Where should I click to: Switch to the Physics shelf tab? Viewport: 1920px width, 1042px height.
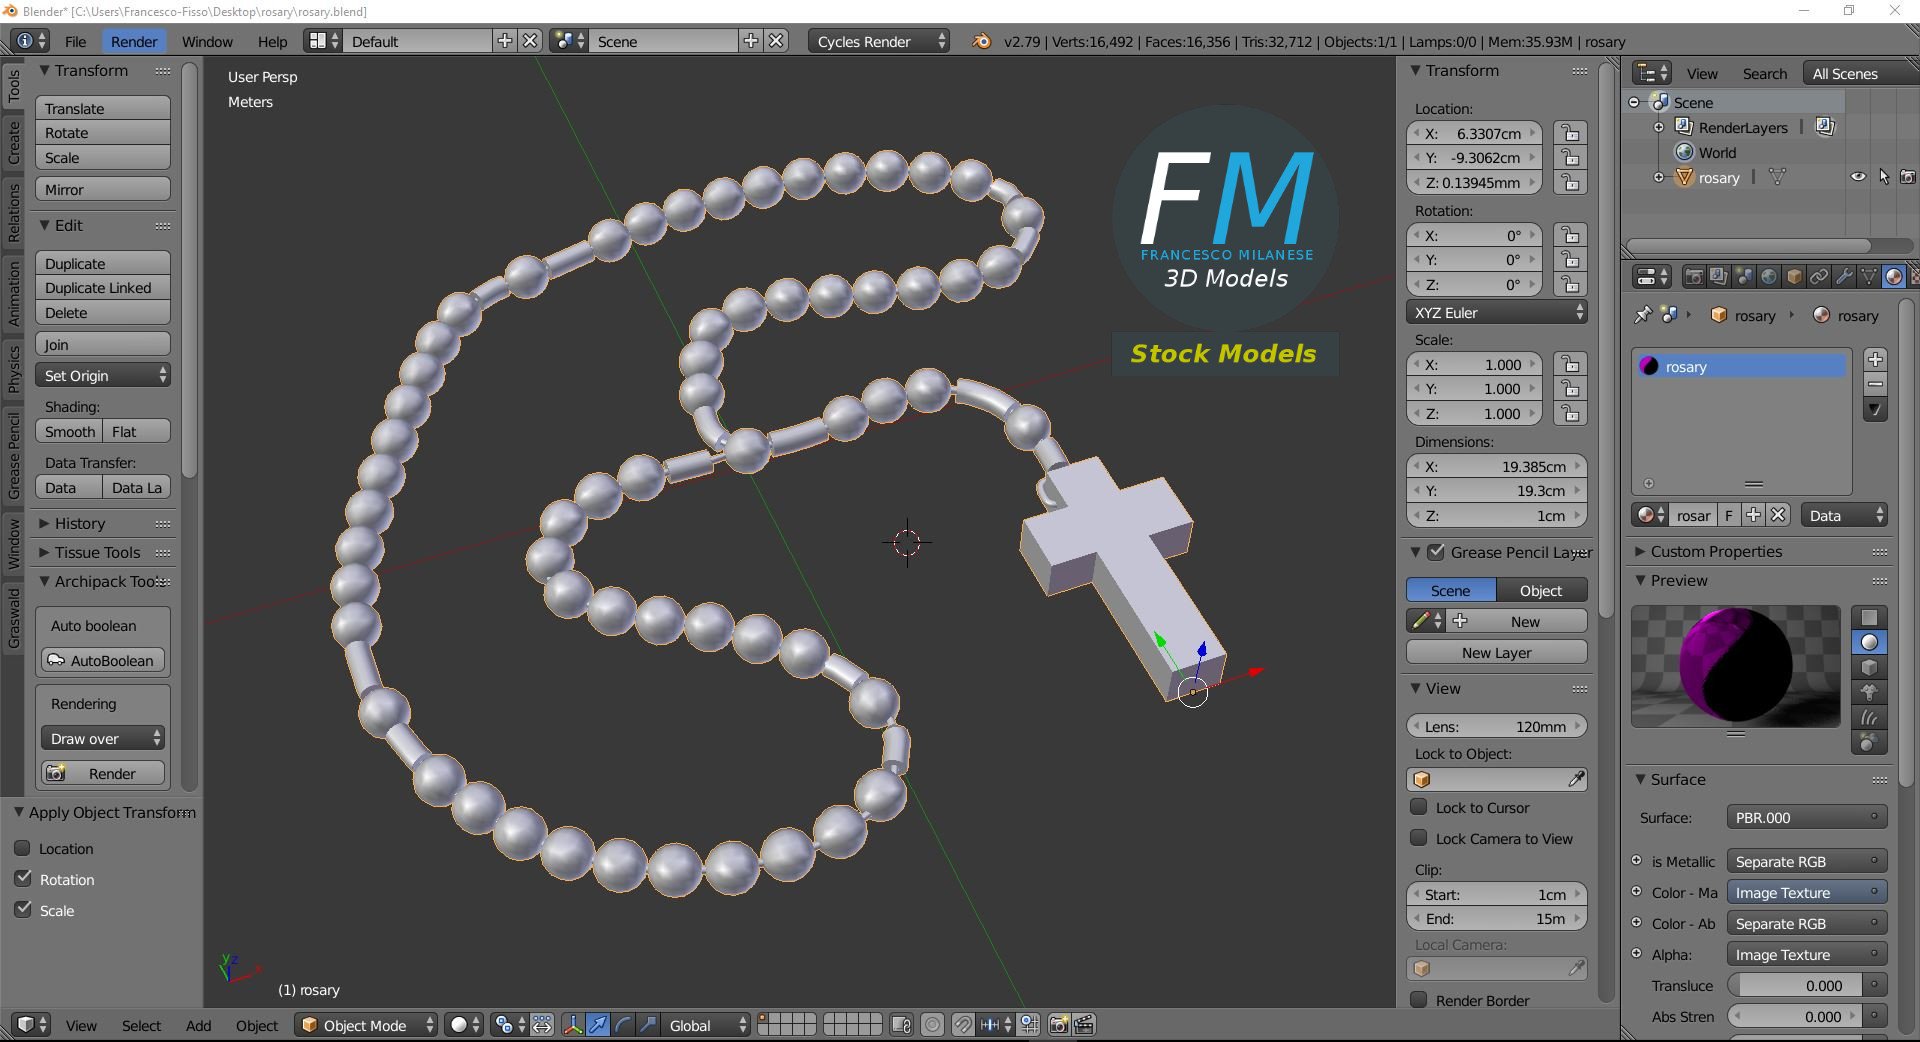(14, 368)
